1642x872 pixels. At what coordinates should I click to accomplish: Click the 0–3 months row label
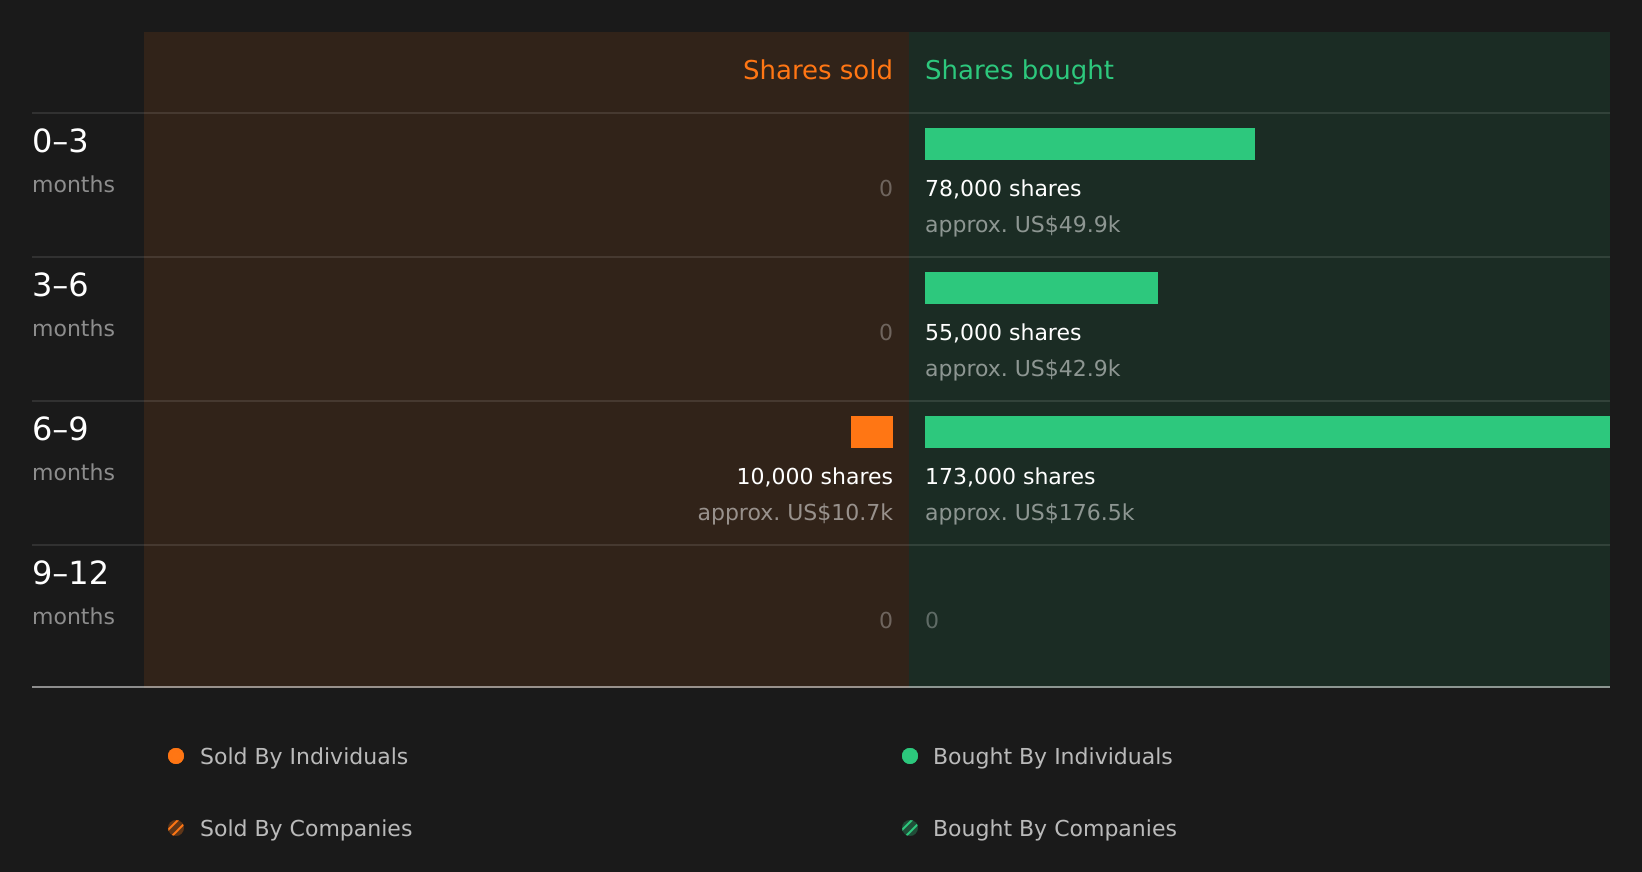coord(73,161)
